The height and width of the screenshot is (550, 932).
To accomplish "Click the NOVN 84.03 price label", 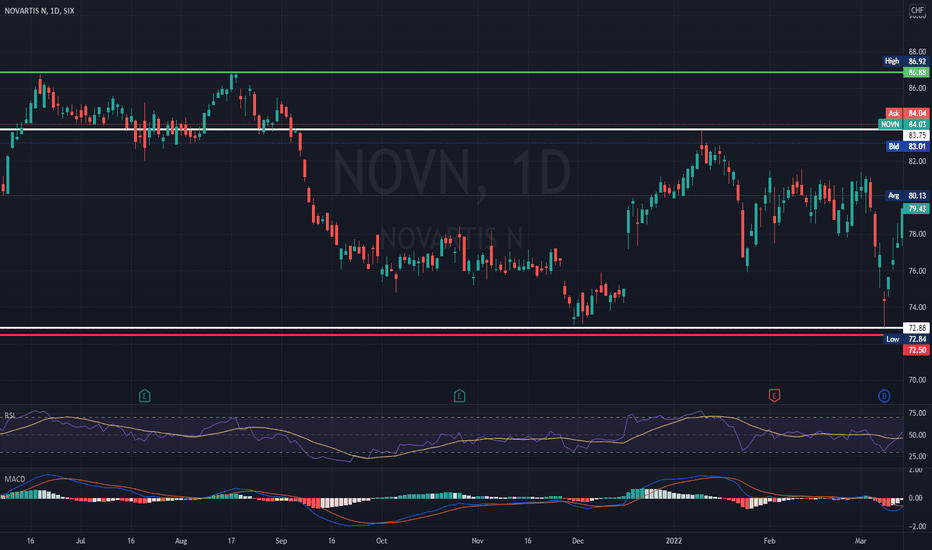I will 903,124.
